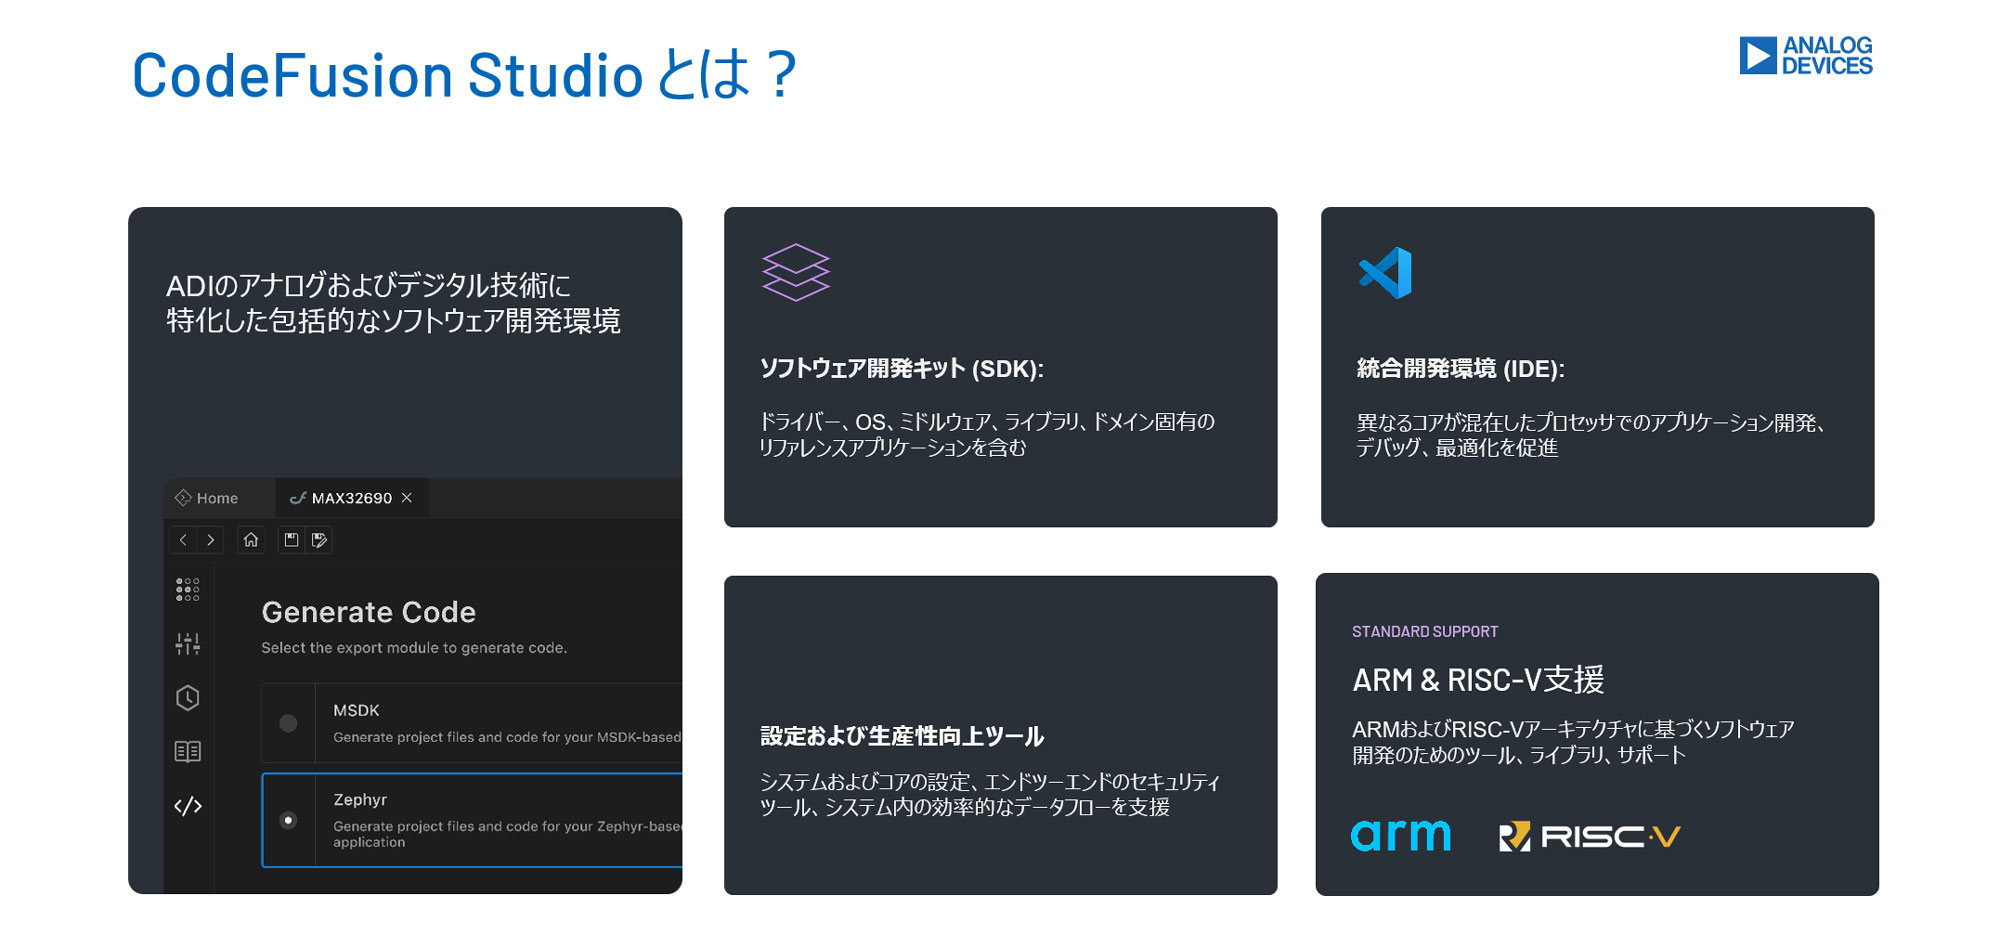The height and width of the screenshot is (935, 2000).
Task: Click the forward navigation arrow
Action: [210, 540]
